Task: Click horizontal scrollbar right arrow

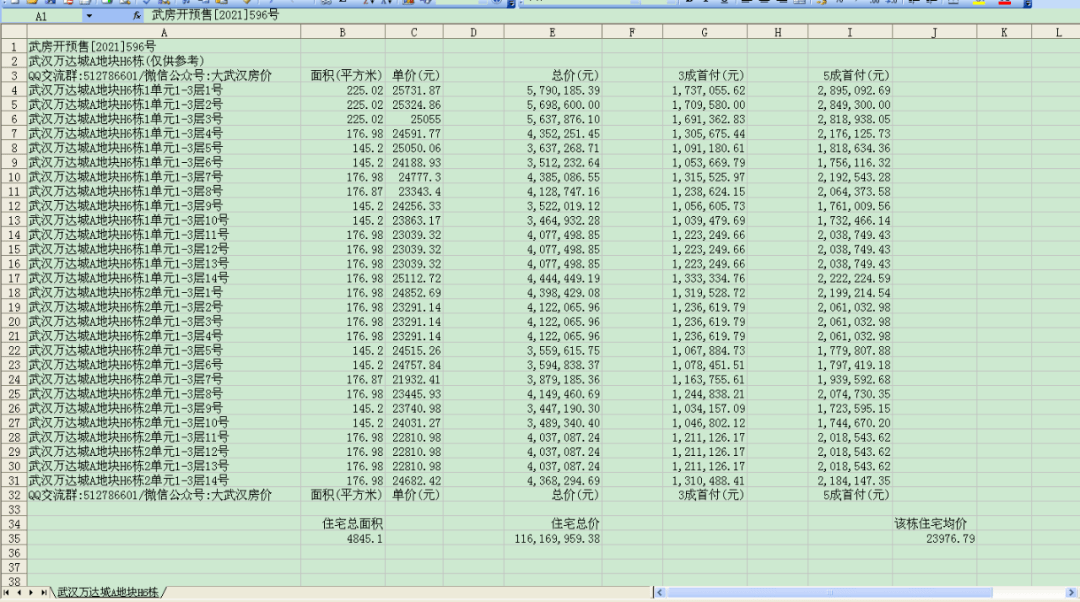Action: [1071, 592]
